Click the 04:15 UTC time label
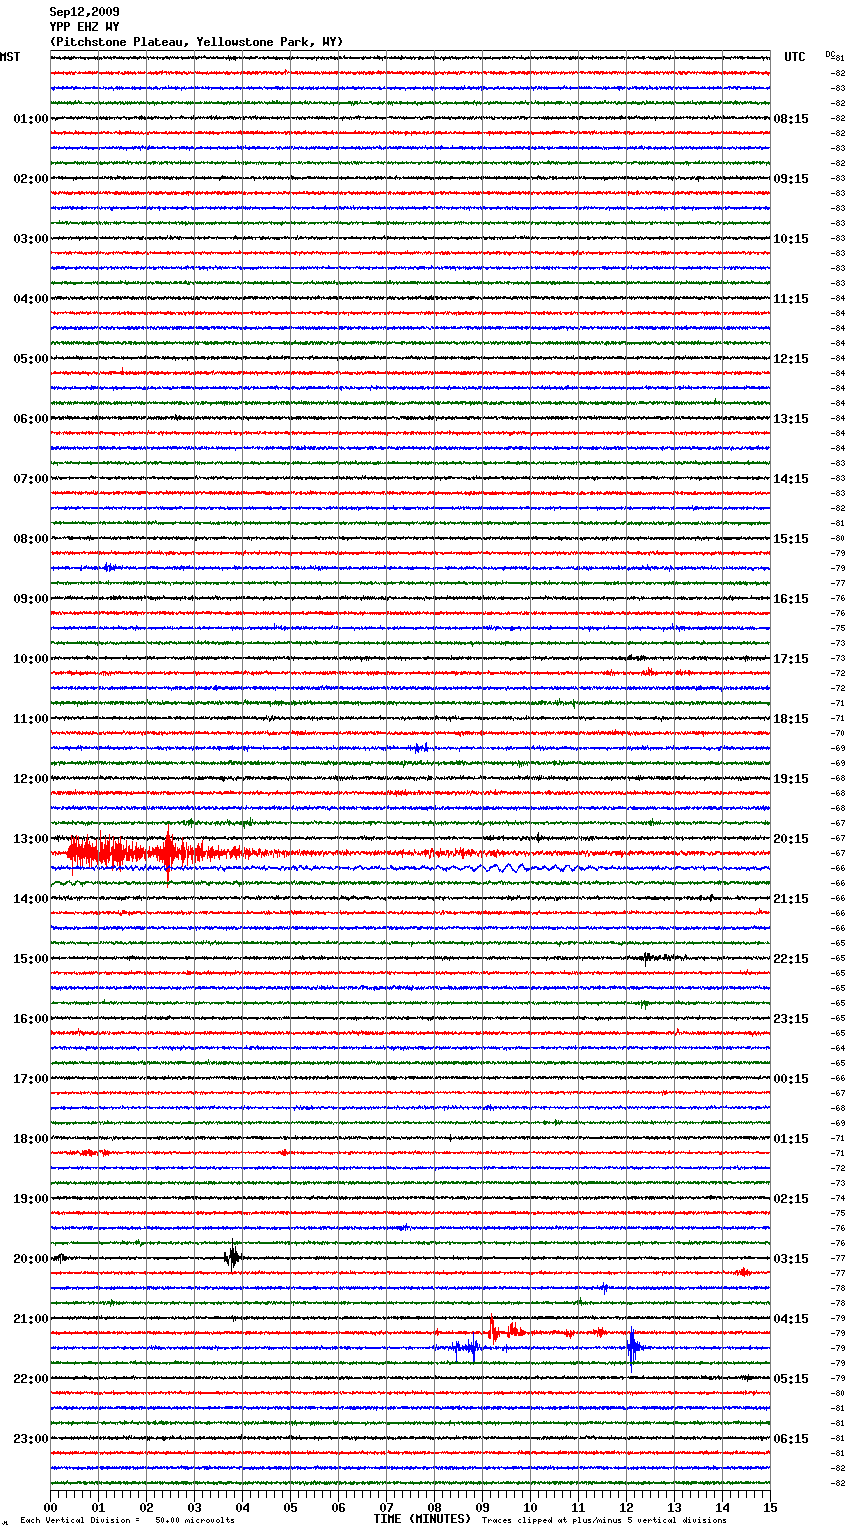 [x=791, y=1319]
